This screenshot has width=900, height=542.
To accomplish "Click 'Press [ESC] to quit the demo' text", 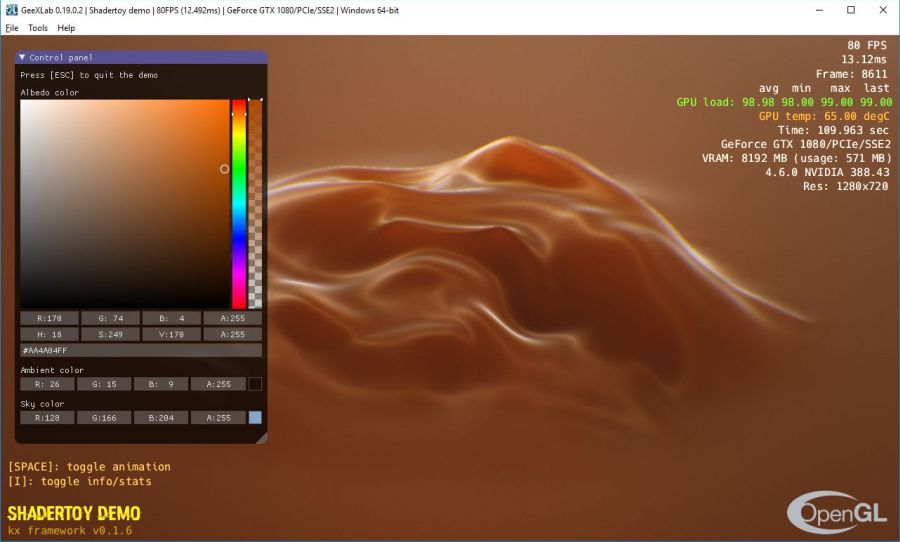I will point(89,75).
